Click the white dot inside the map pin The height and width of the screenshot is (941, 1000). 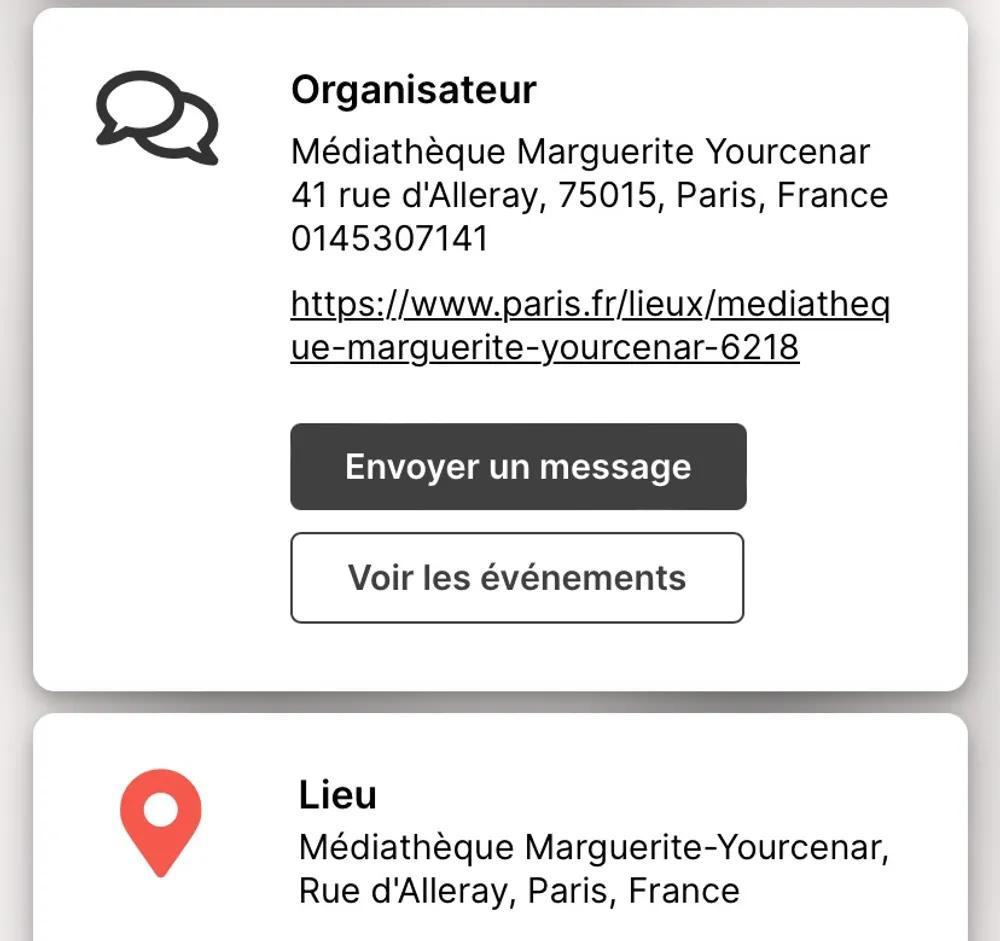[x=160, y=808]
